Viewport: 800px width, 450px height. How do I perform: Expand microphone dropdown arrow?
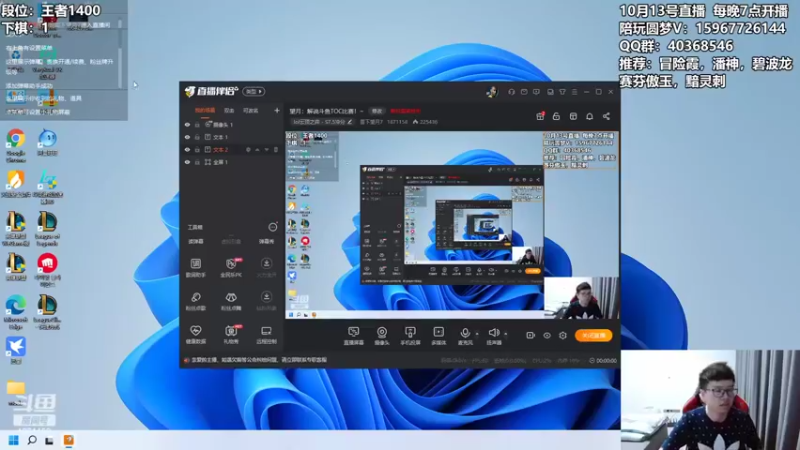coord(477,334)
